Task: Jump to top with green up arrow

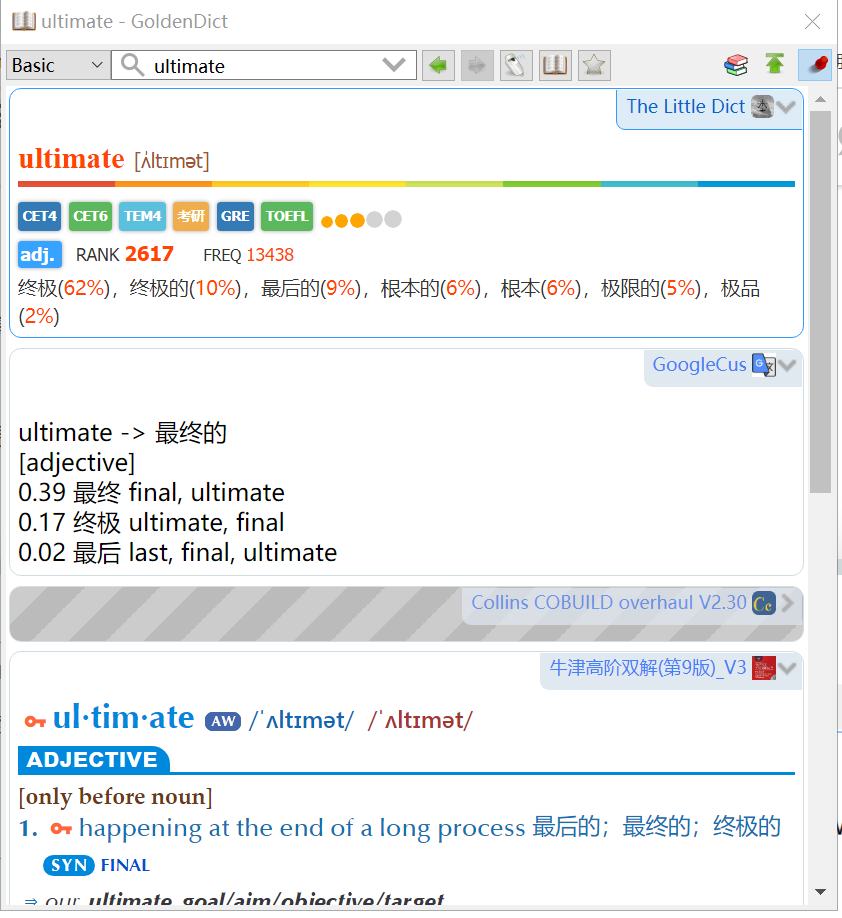Action: coord(775,63)
